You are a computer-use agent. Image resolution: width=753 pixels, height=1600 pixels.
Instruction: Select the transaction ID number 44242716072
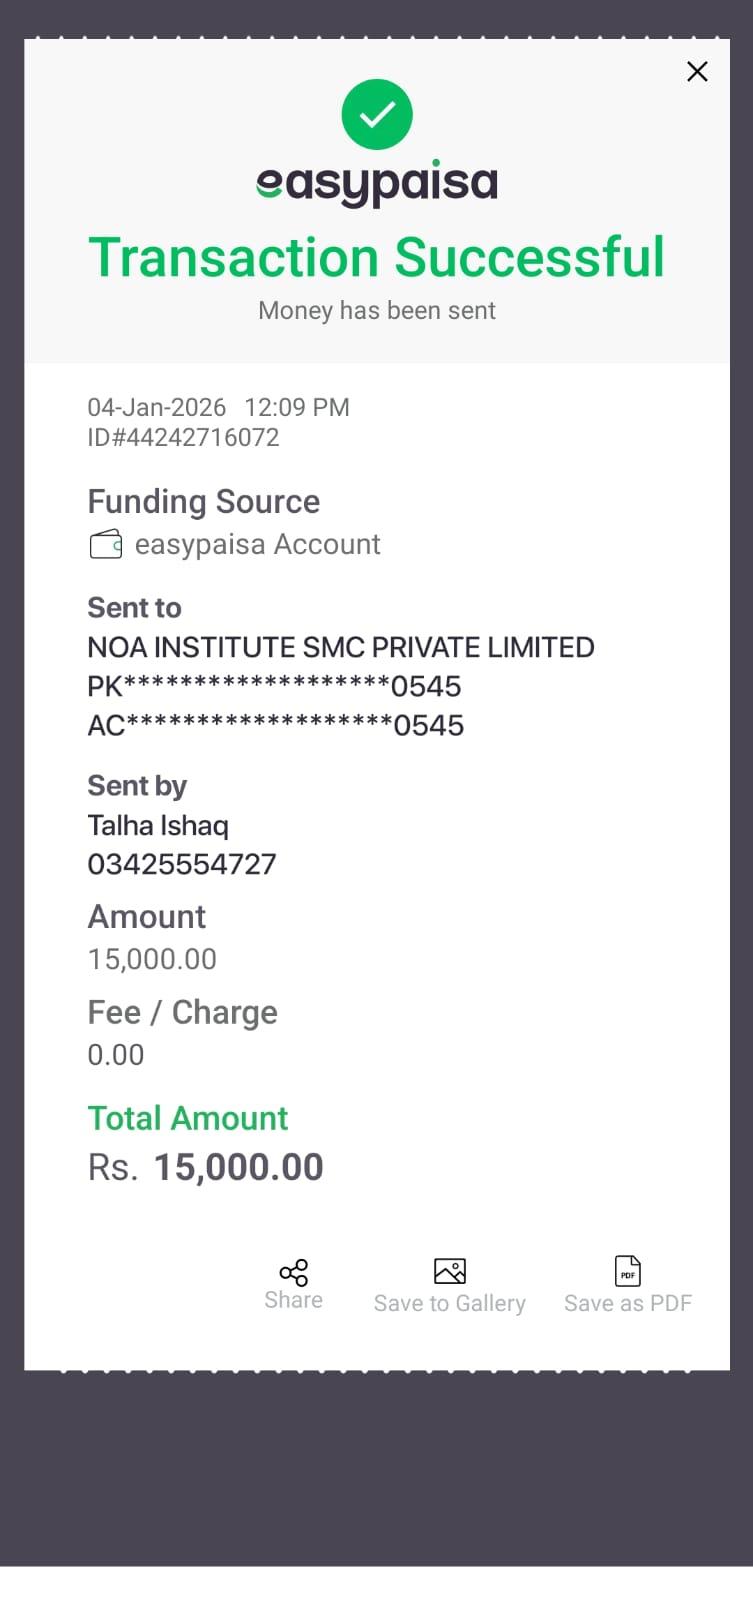click(x=183, y=438)
